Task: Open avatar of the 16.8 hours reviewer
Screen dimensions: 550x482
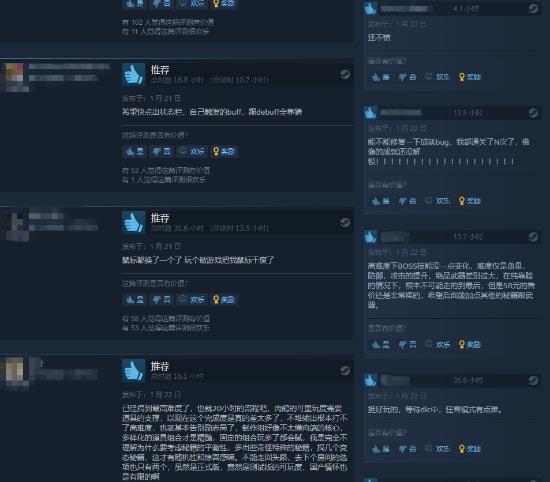Action: click(x=13, y=73)
